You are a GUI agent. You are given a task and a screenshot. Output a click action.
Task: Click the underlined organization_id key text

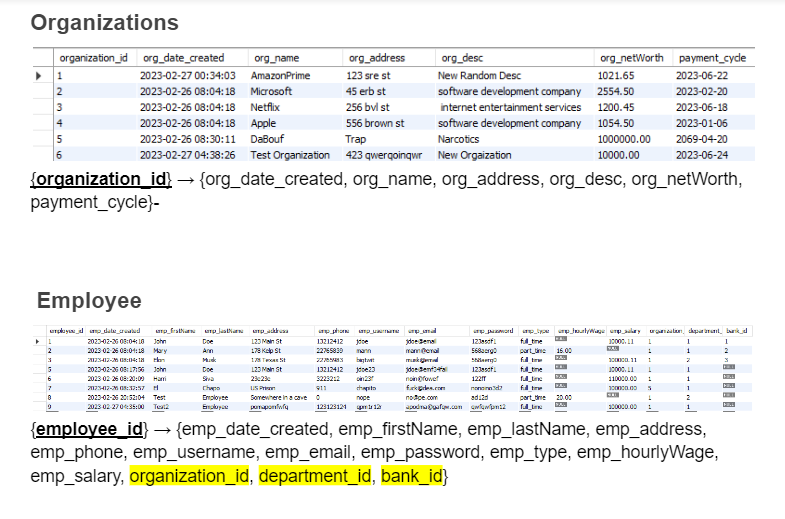(x=101, y=179)
